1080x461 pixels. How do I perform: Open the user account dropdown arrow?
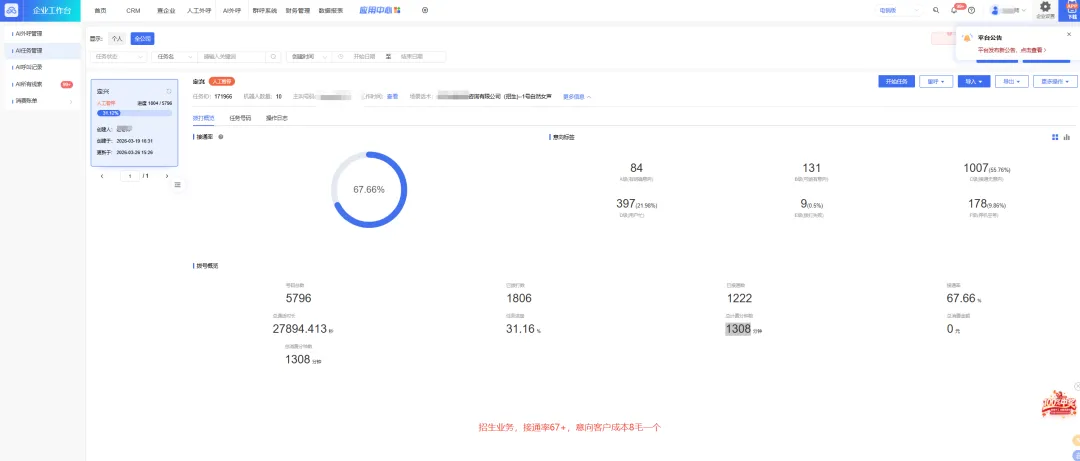[x=1024, y=10]
